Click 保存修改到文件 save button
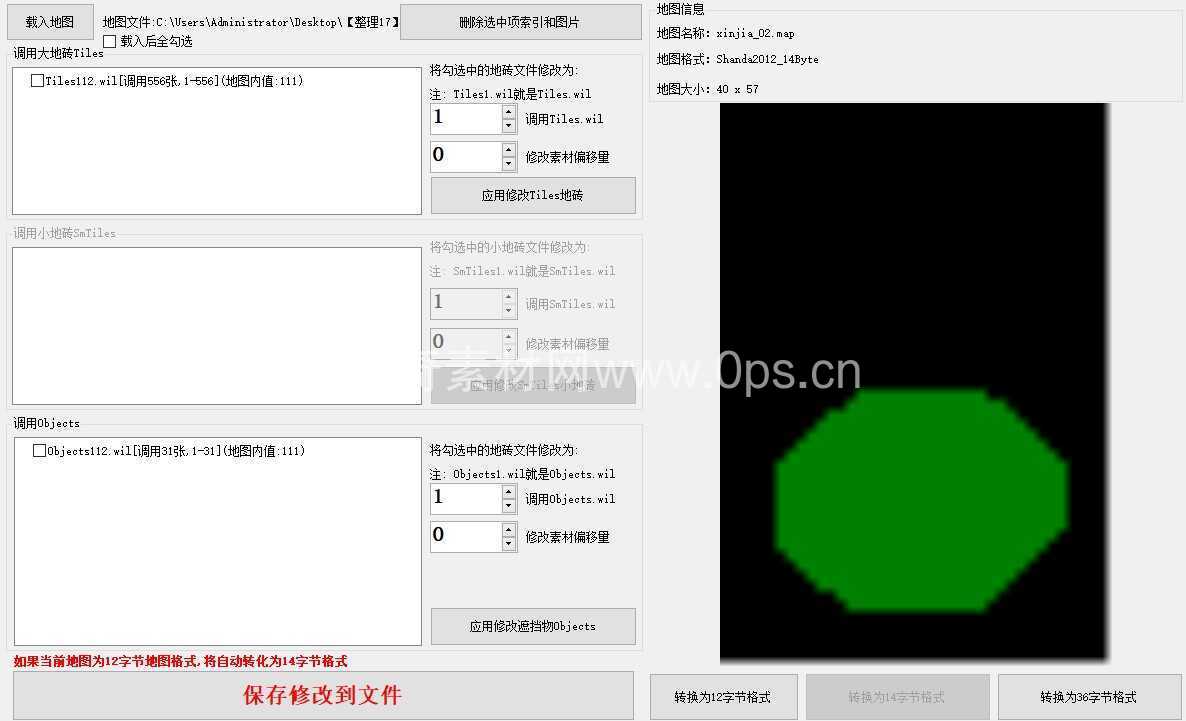Screen dimensions: 1186x721 (323, 696)
